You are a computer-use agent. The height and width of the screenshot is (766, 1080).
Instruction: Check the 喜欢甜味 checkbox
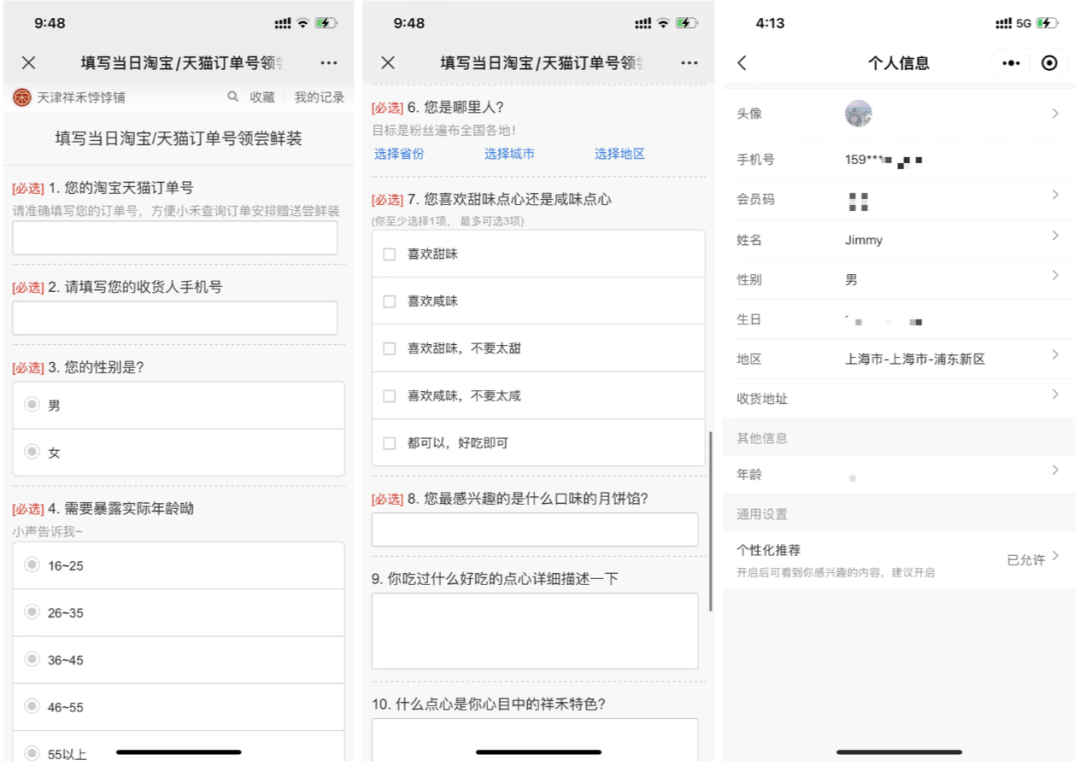(390, 254)
